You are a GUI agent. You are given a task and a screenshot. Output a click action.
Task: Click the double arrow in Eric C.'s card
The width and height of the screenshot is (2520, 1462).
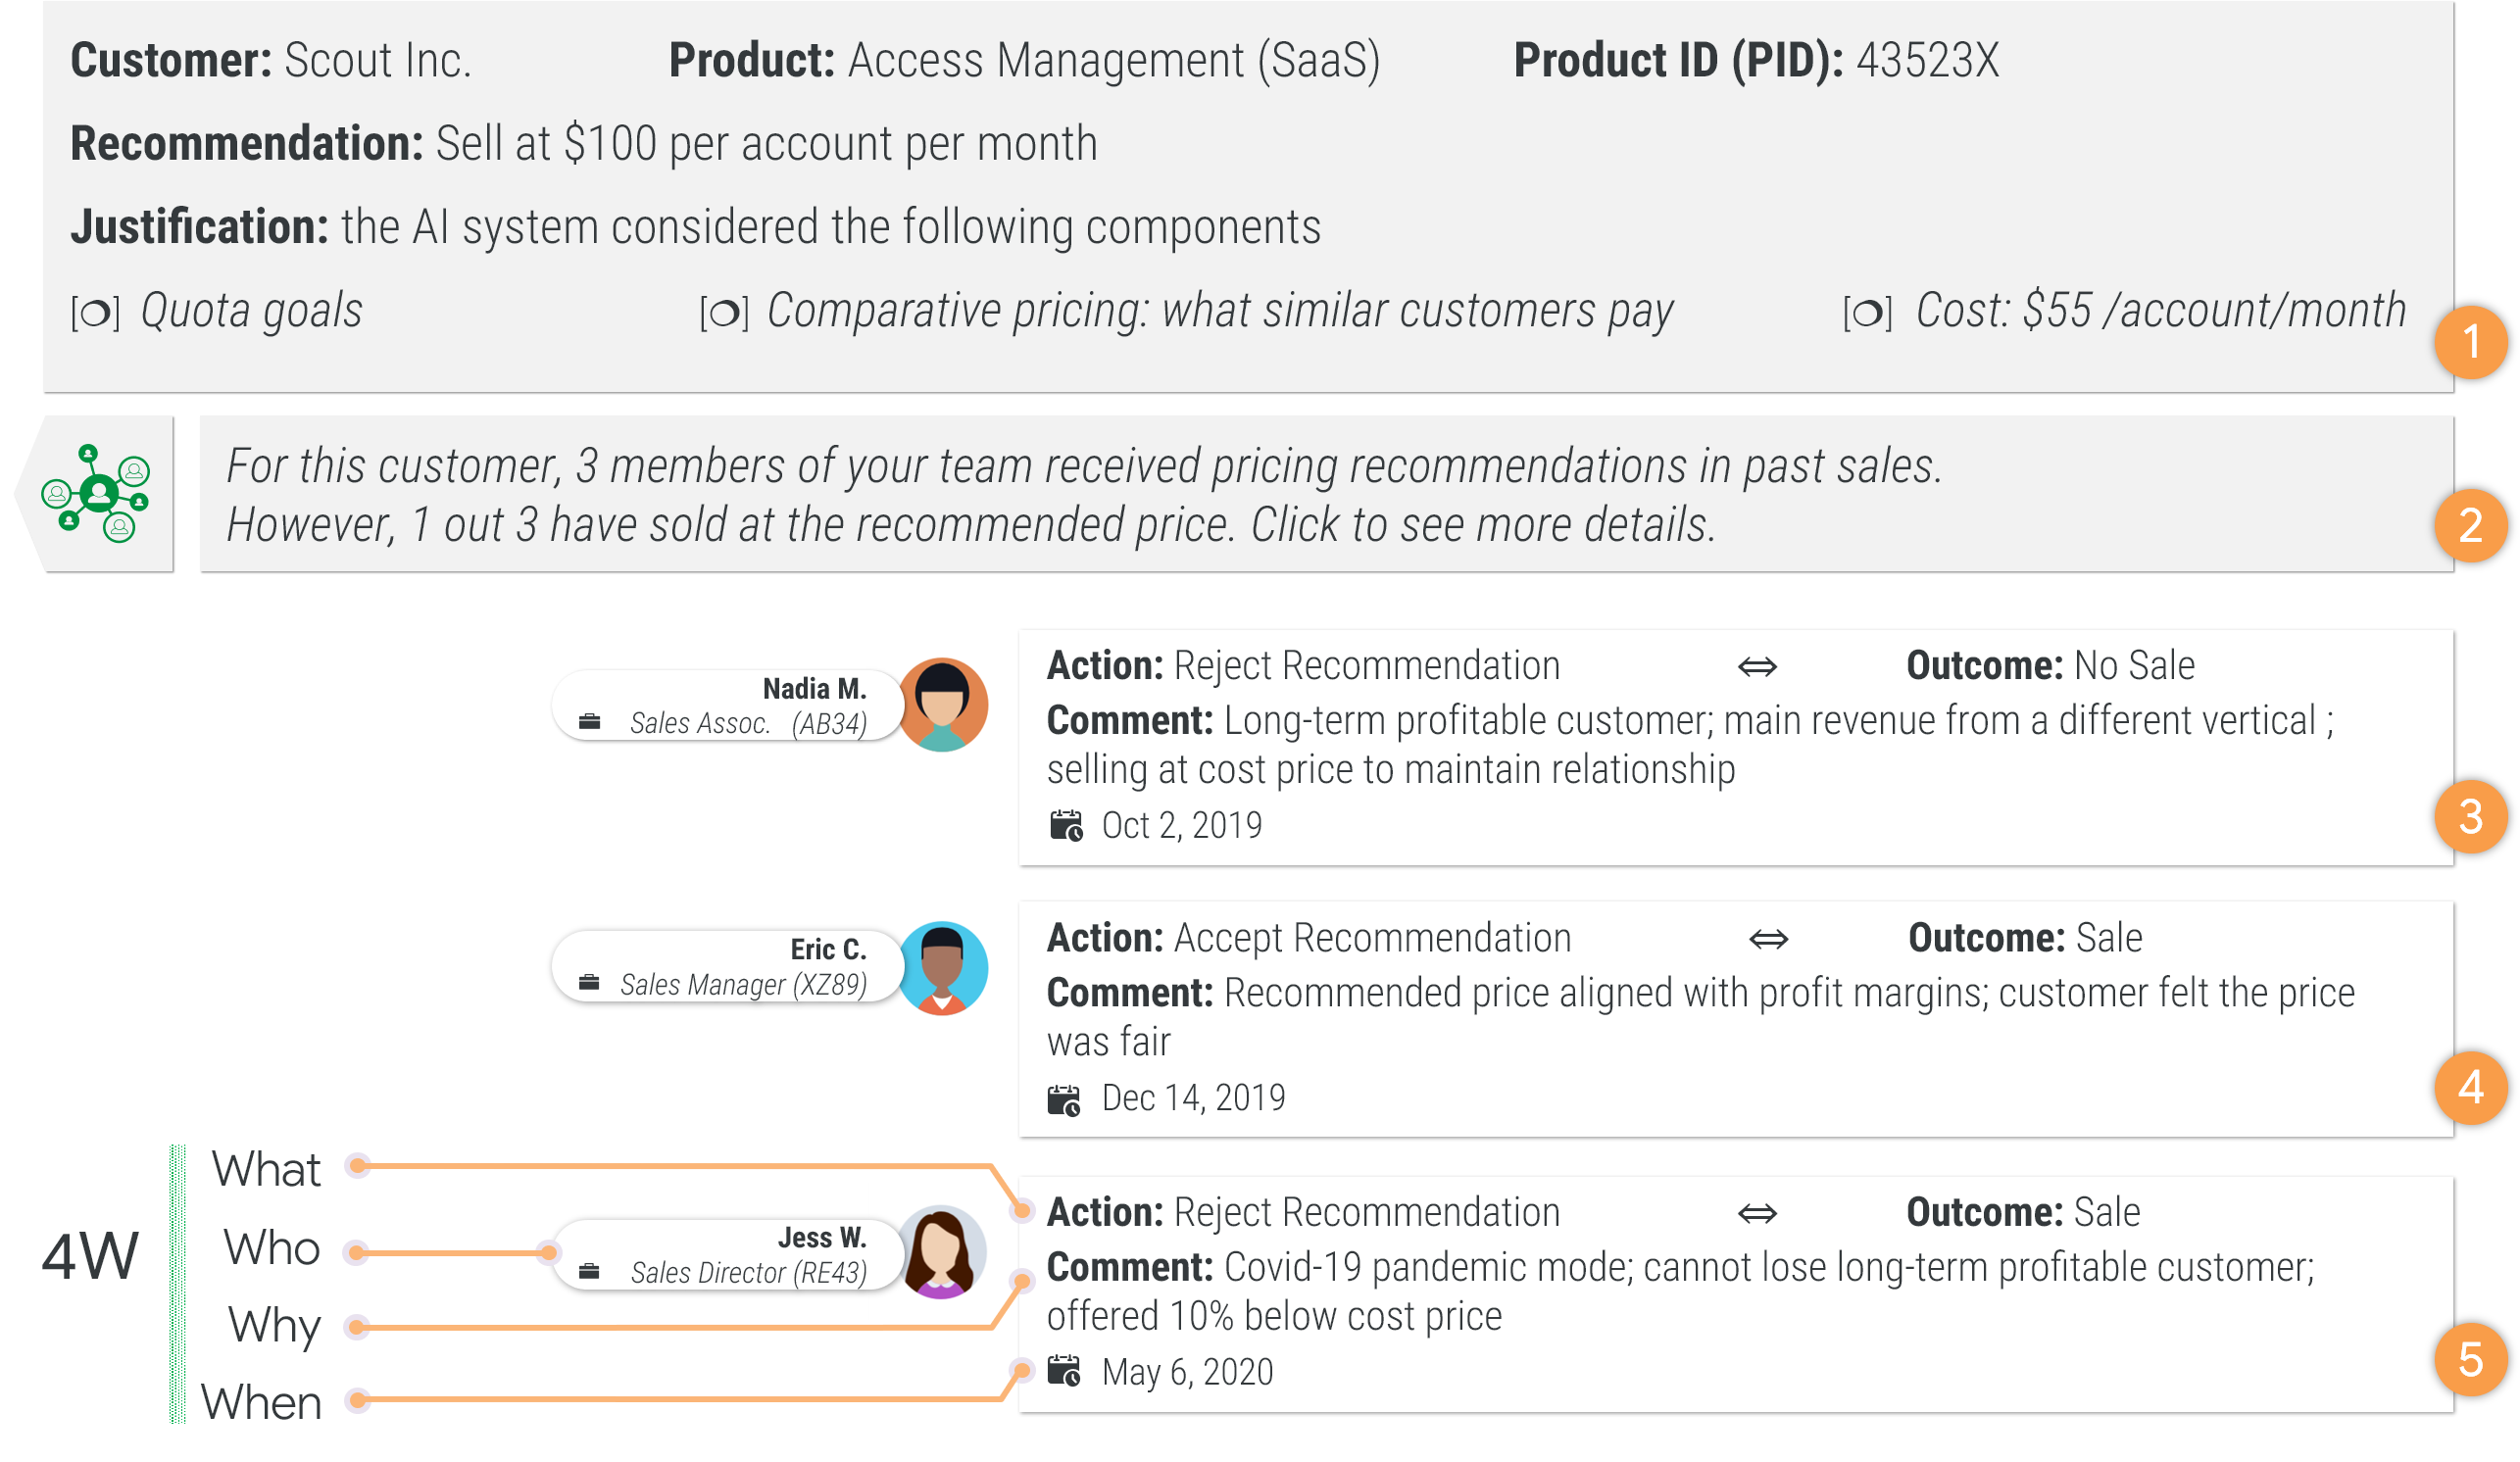tap(1768, 939)
